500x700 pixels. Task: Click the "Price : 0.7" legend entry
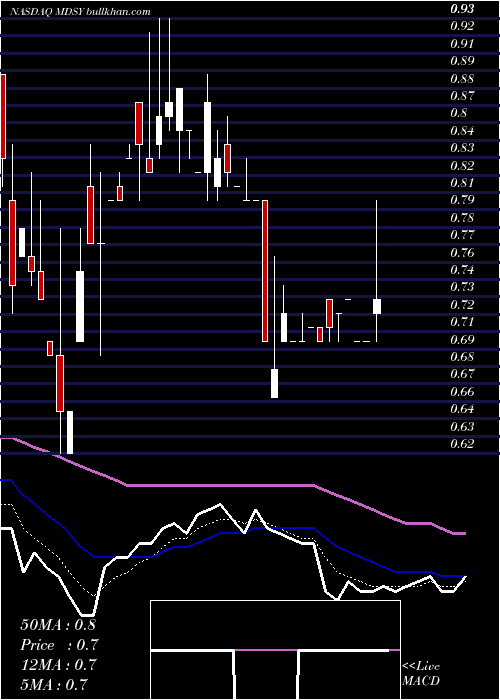pyautogui.click(x=59, y=645)
